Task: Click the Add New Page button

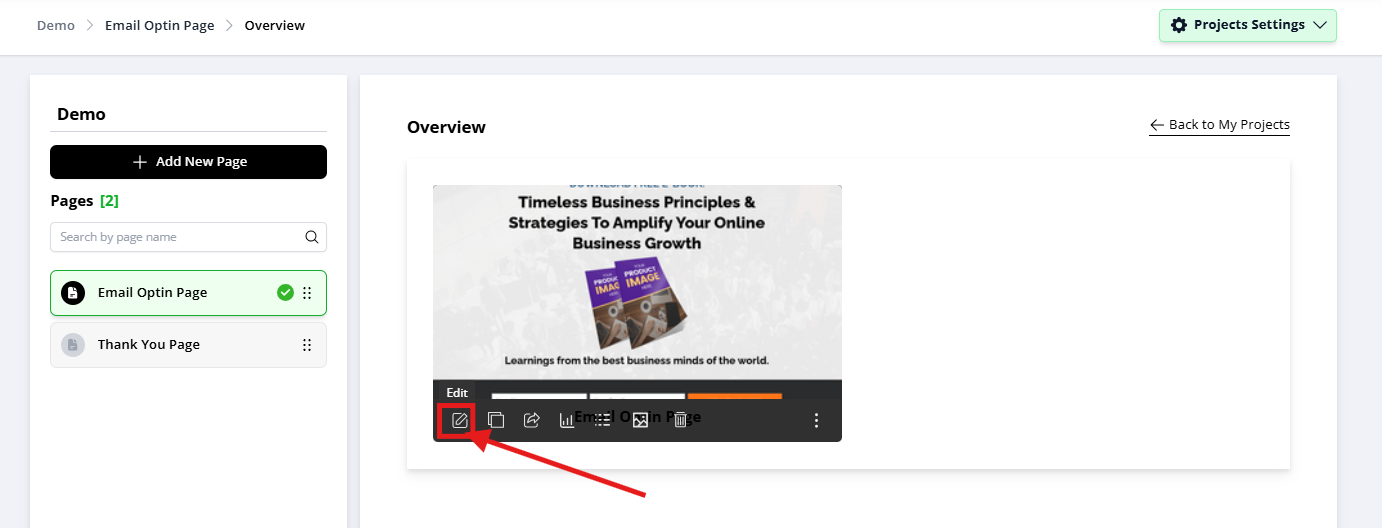Action: (x=188, y=161)
